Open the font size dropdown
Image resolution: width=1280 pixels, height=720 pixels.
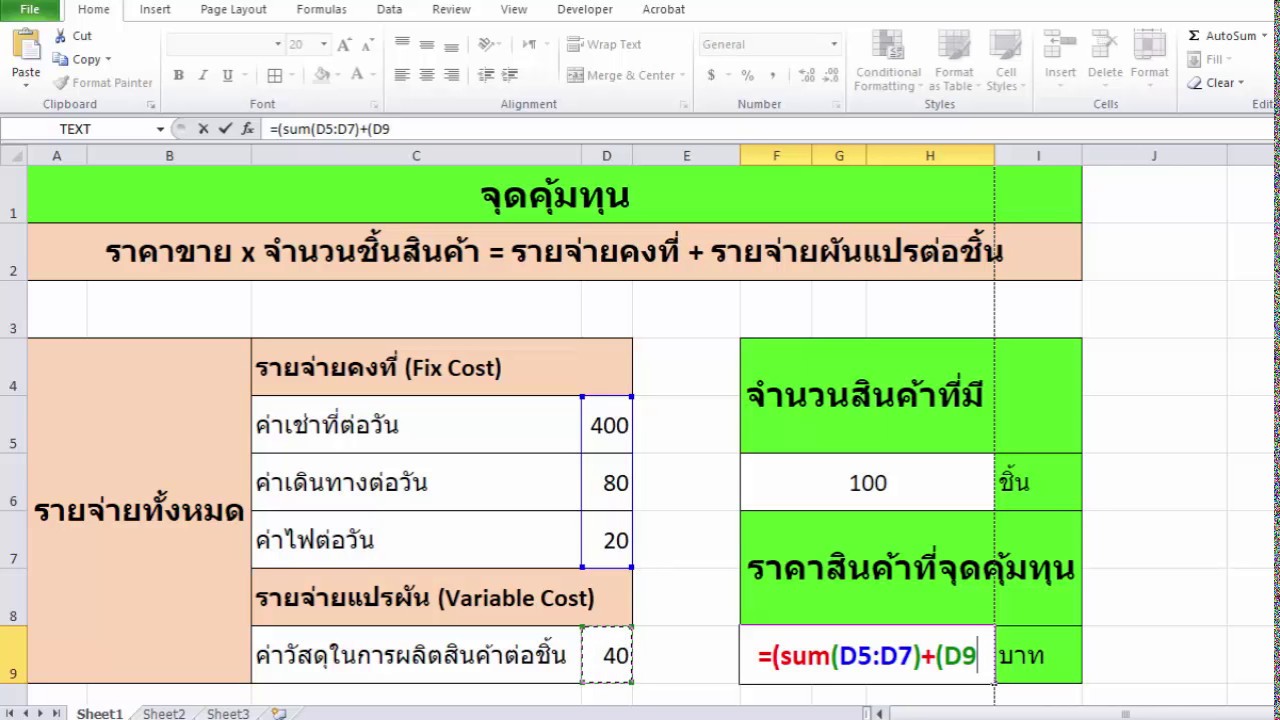click(x=323, y=44)
